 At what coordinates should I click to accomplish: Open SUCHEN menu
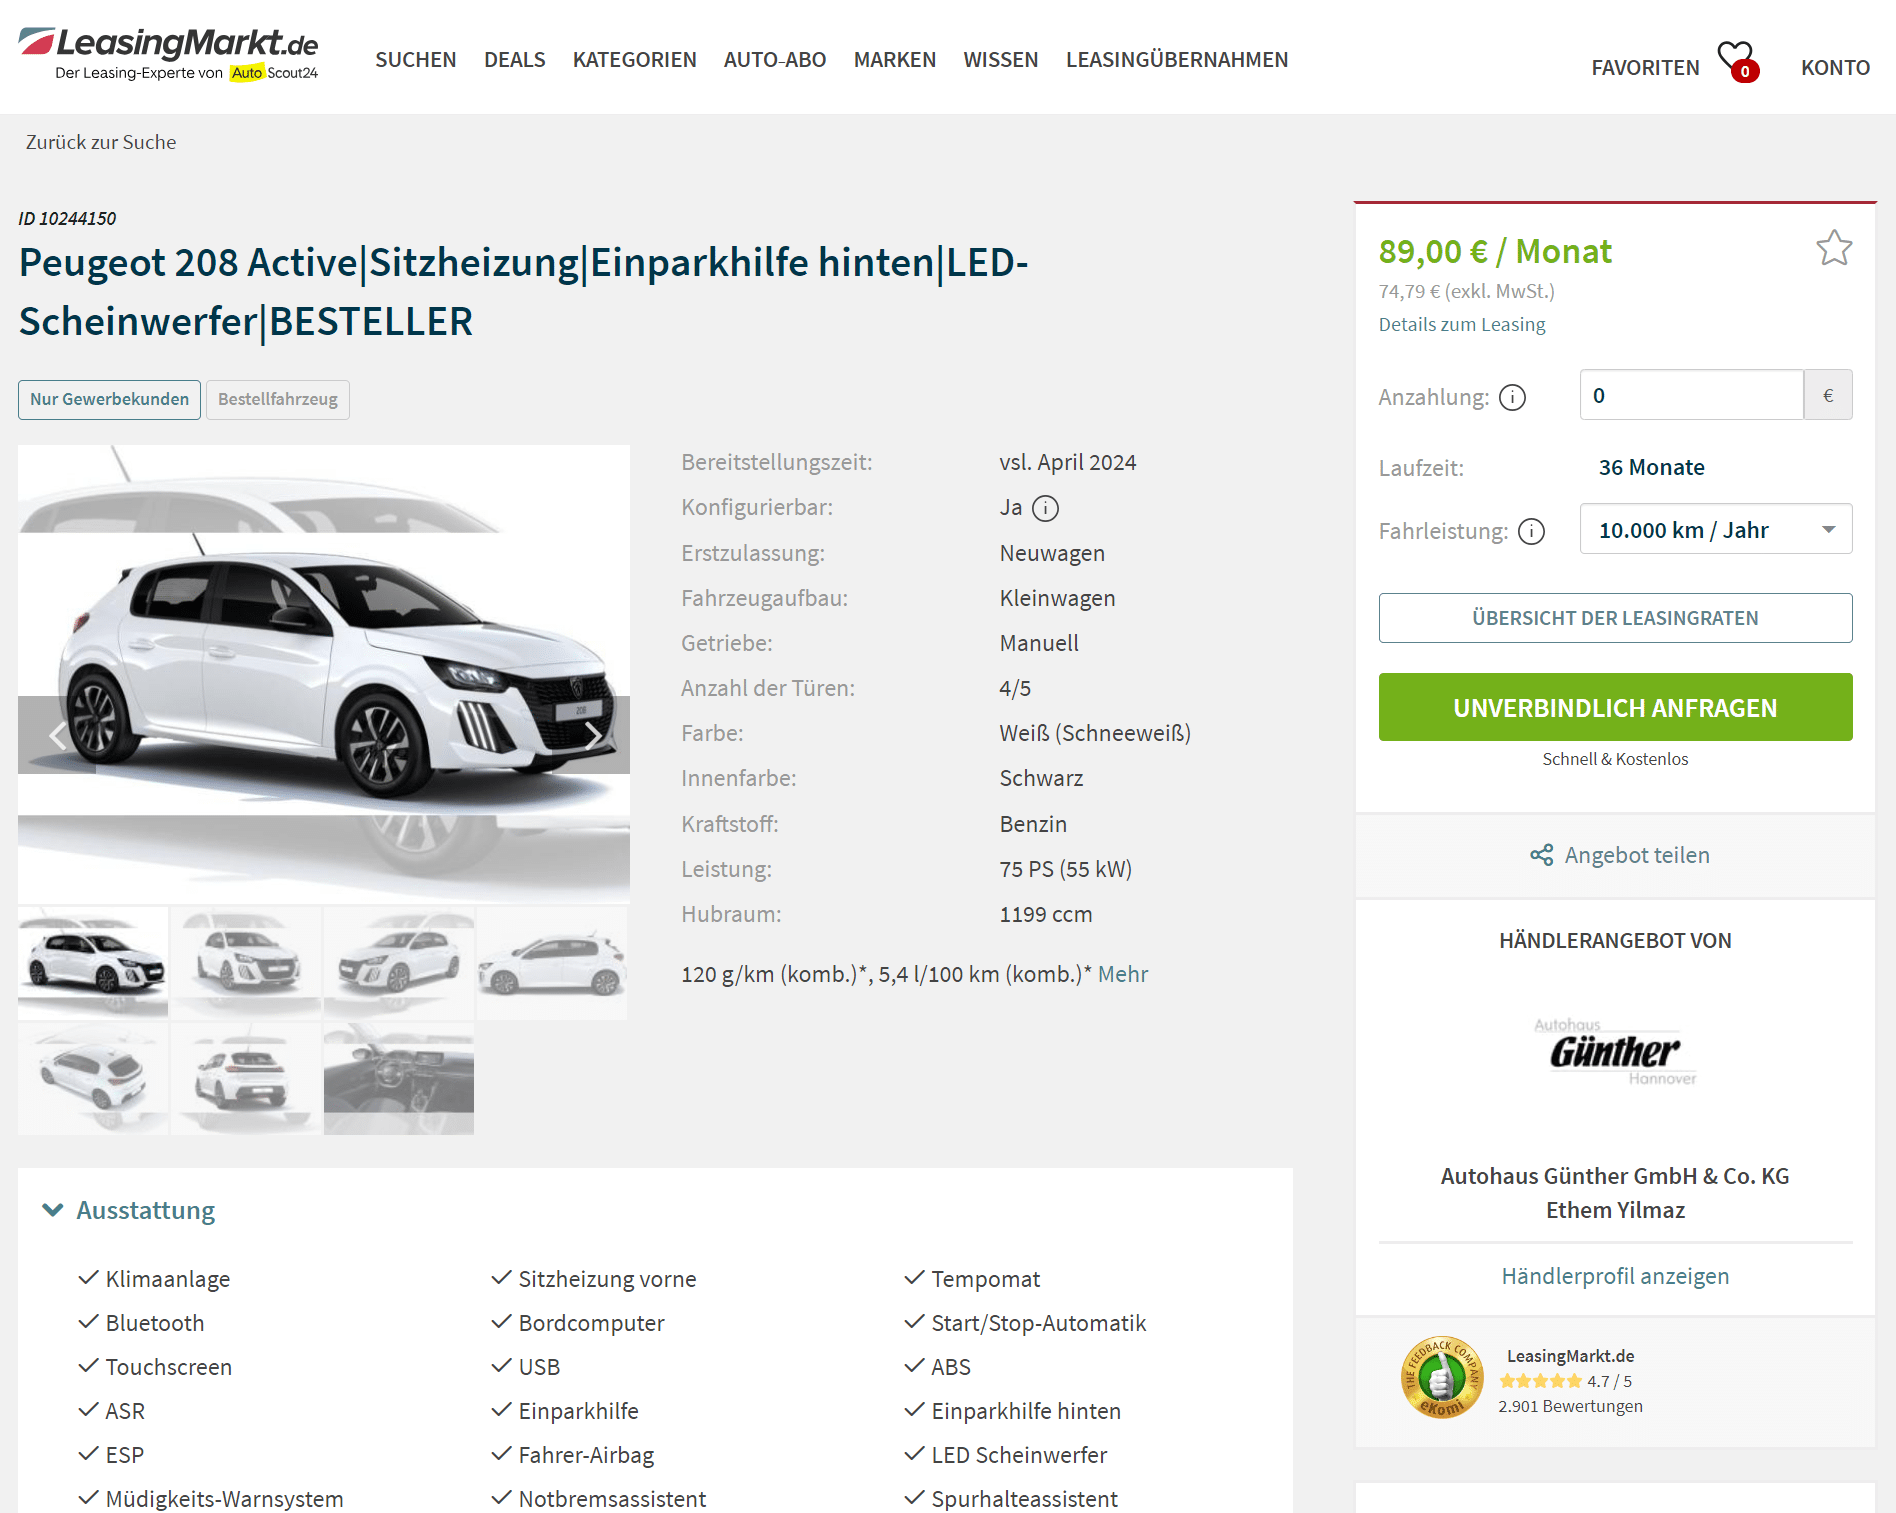pyautogui.click(x=416, y=60)
